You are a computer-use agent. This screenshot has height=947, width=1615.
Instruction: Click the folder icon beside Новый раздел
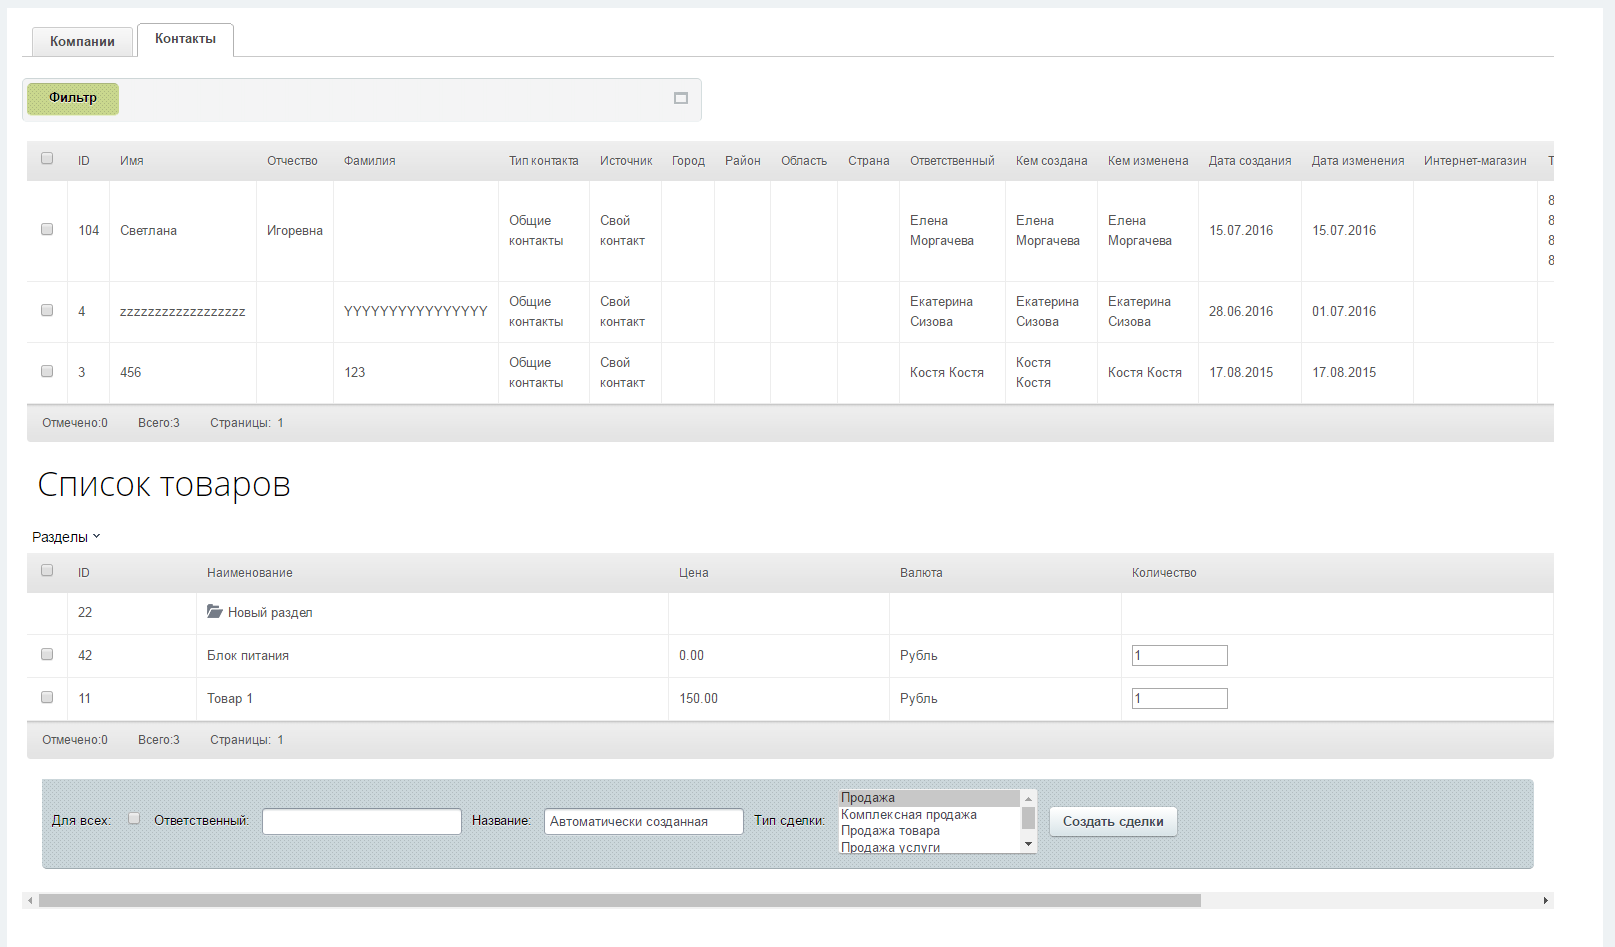pos(214,612)
